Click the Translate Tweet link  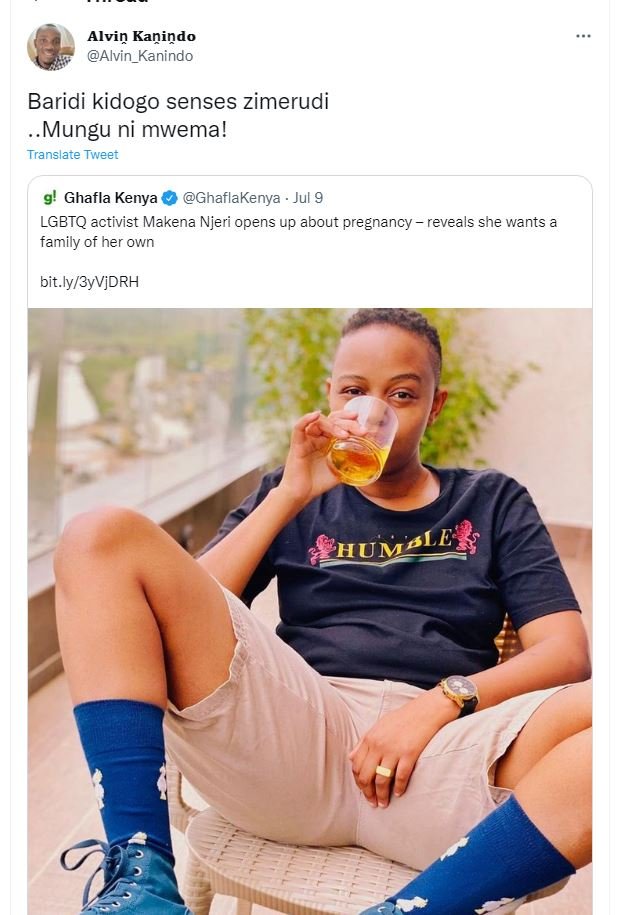click(72, 155)
